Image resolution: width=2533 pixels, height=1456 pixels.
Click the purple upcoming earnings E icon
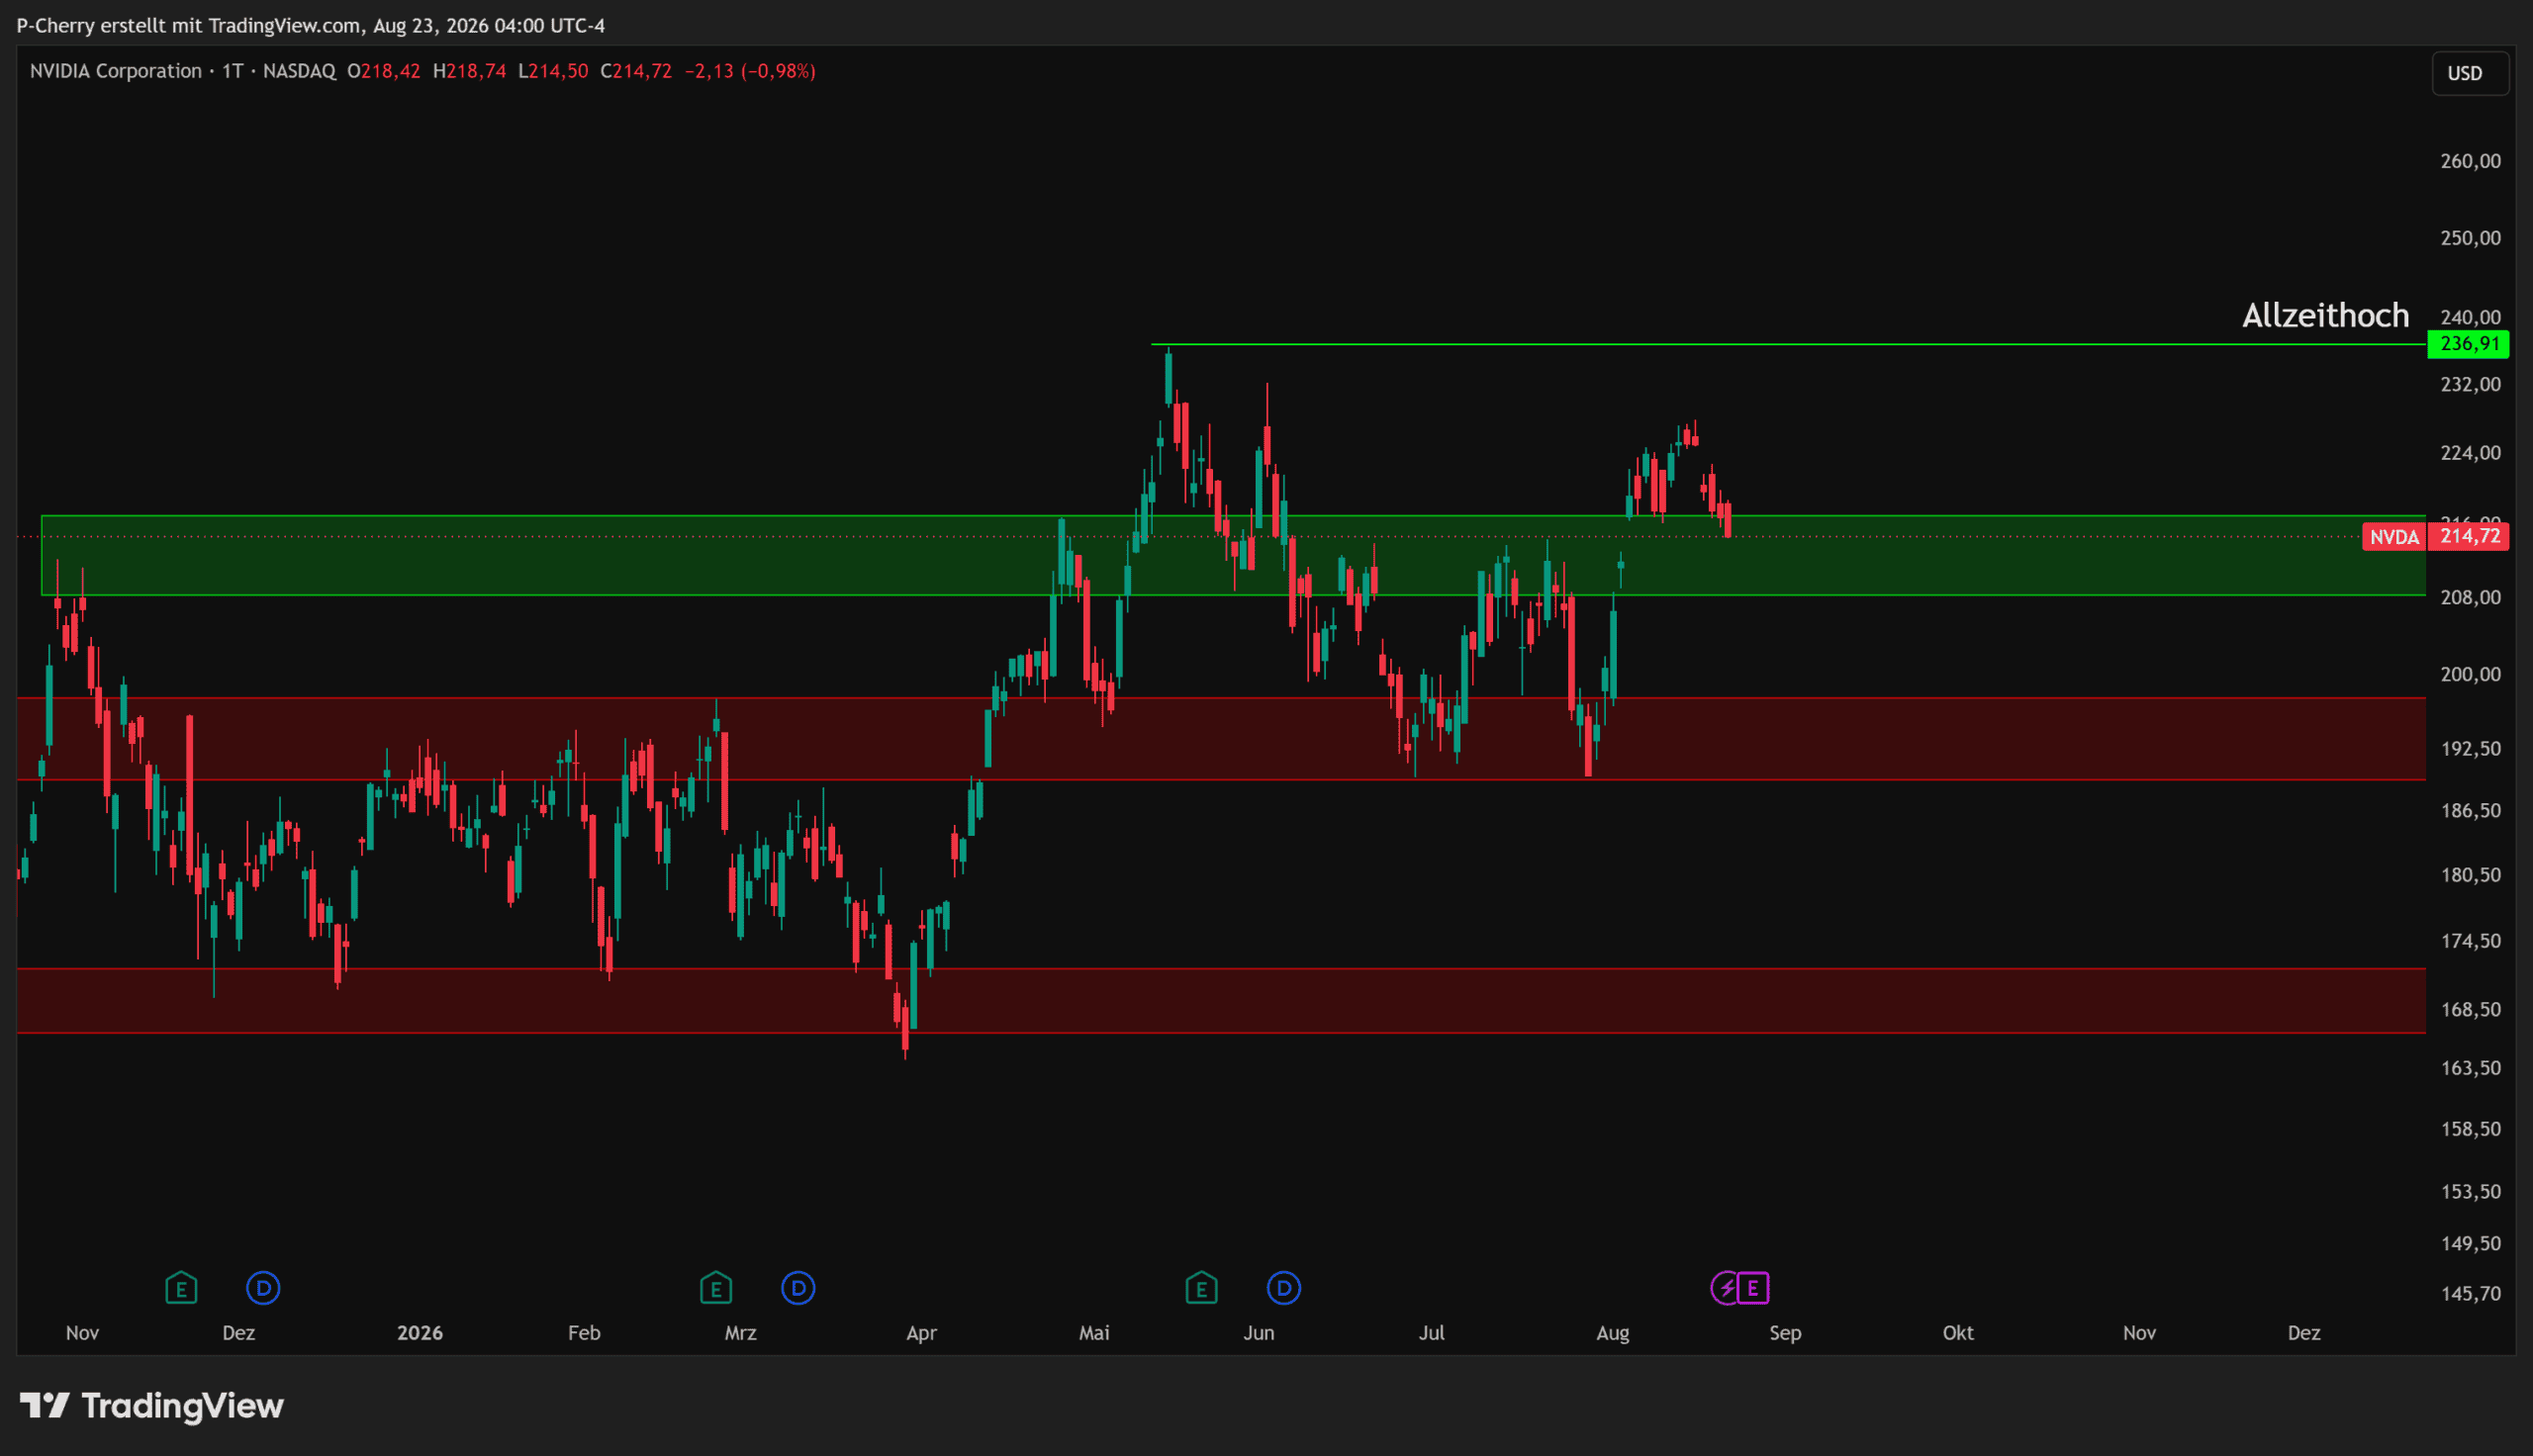[1753, 1288]
